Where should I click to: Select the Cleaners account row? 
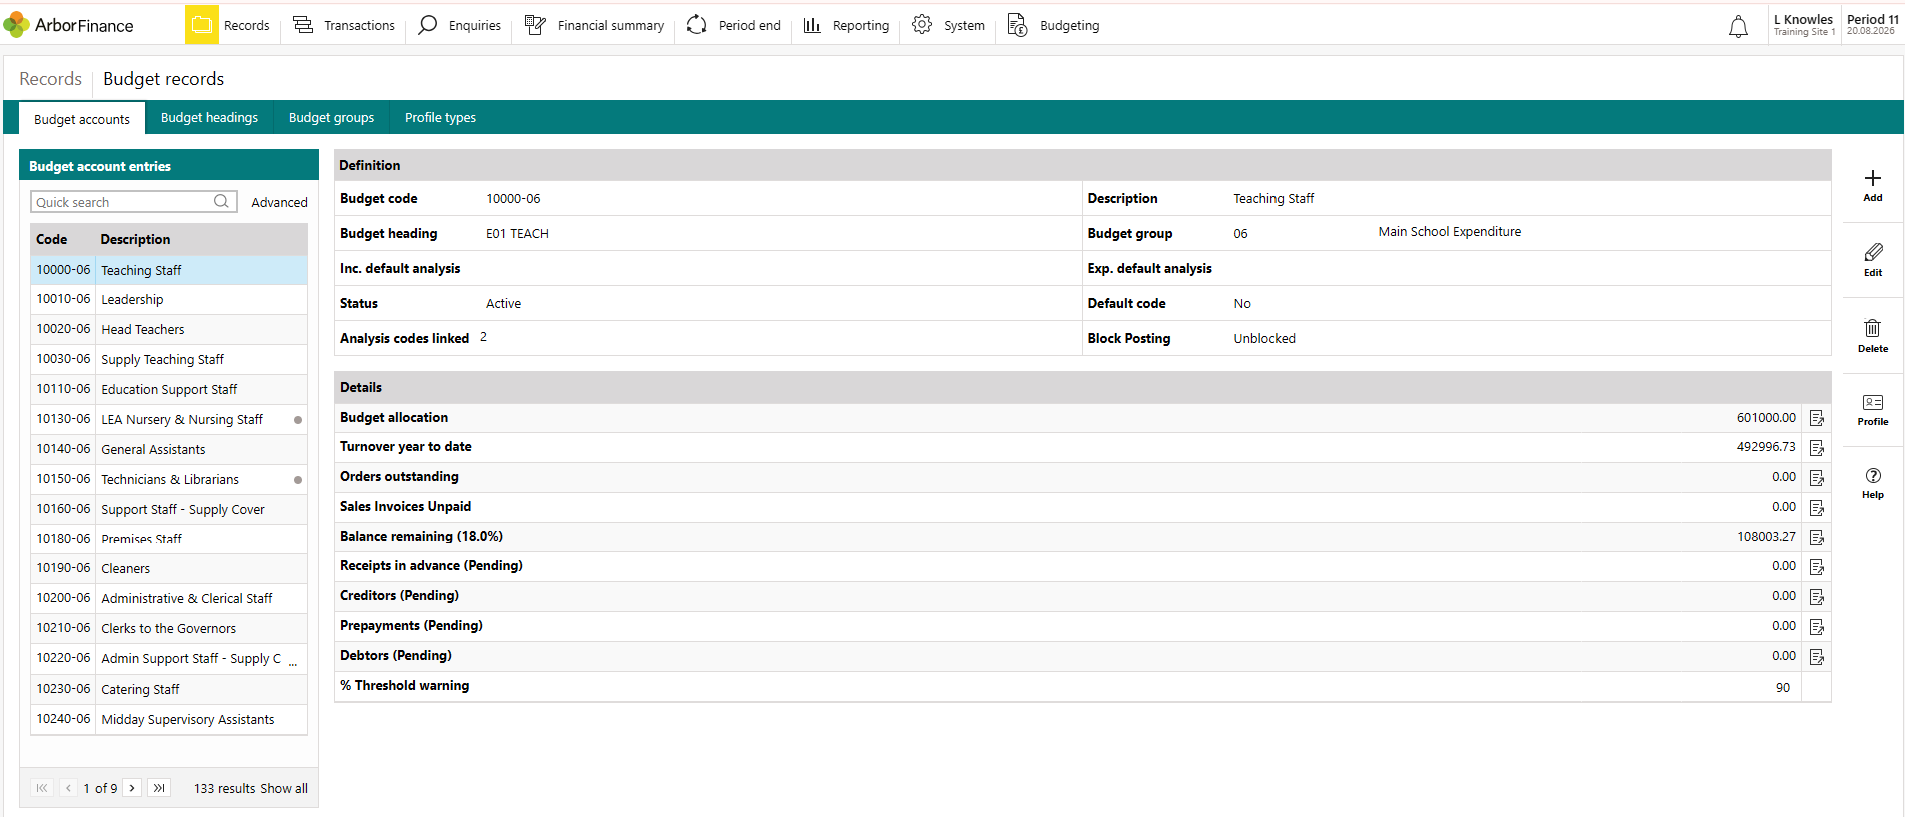pos(169,569)
